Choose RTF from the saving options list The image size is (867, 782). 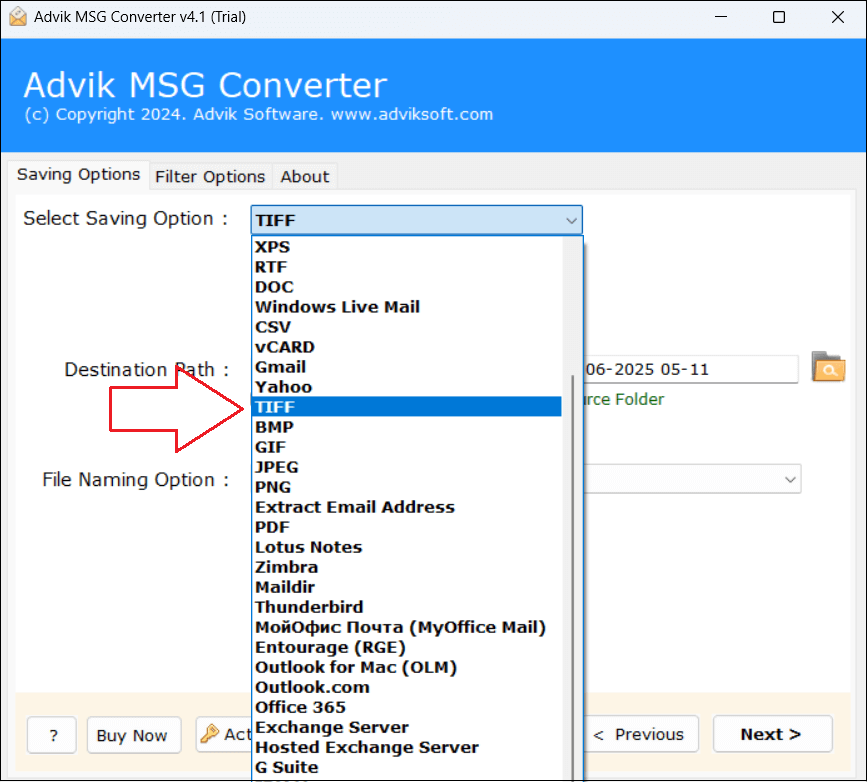coord(406,267)
